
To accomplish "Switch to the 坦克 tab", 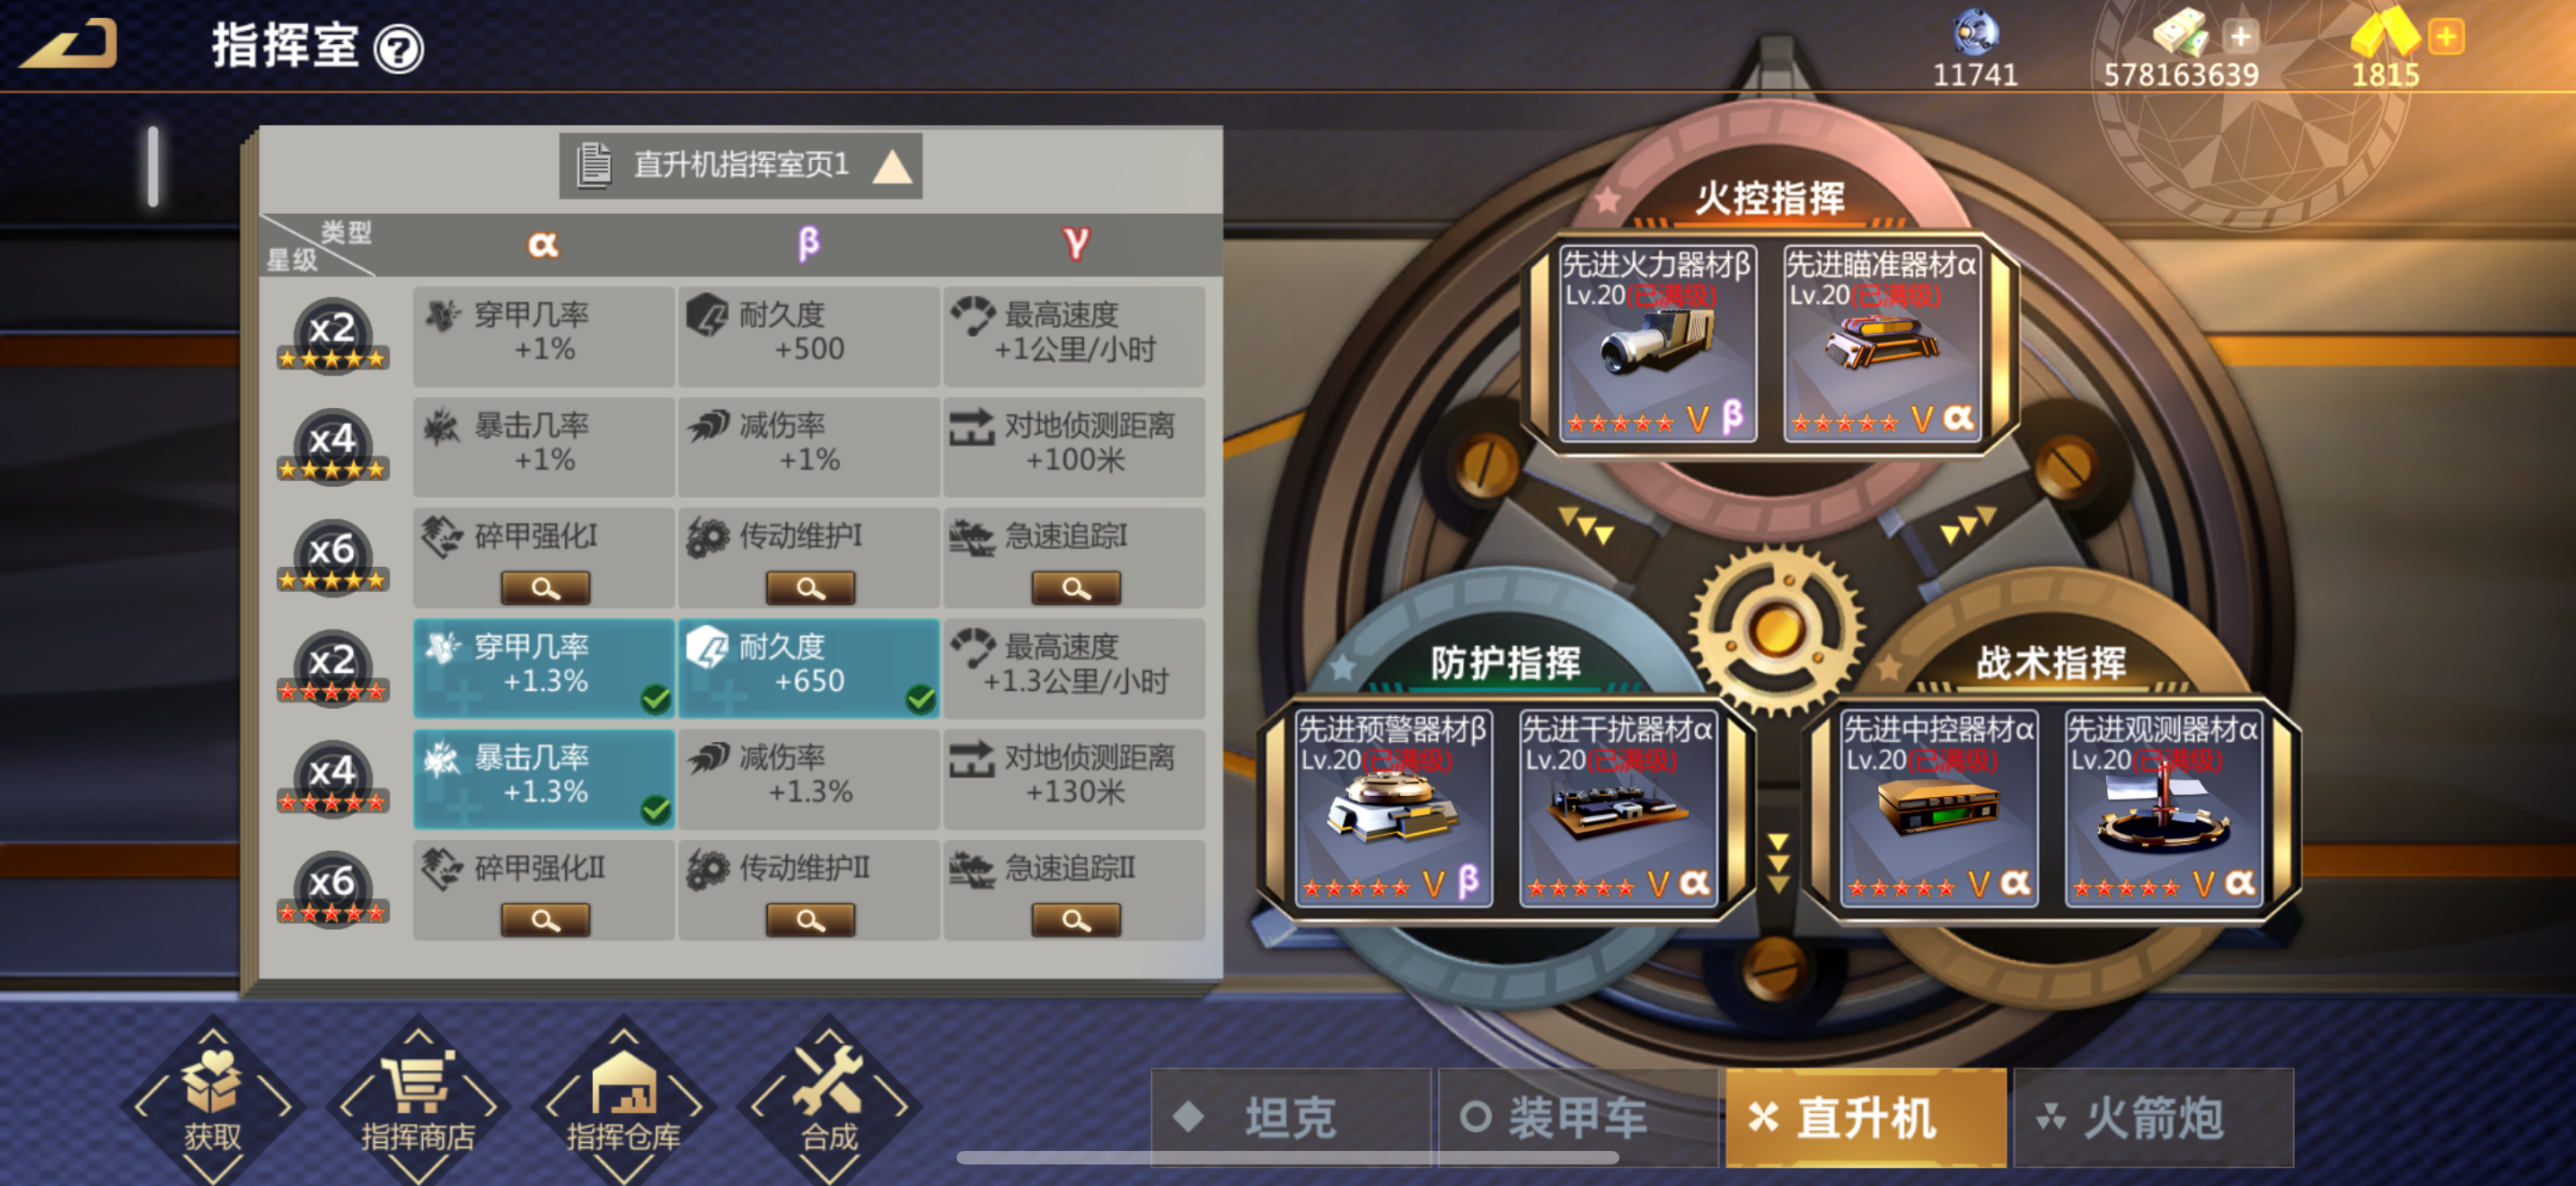I will click(x=1291, y=1117).
